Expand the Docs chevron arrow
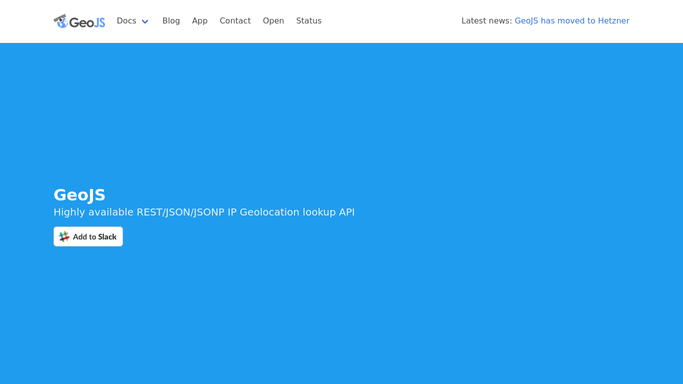Viewport: 683px width, 384px height. coord(145,21)
